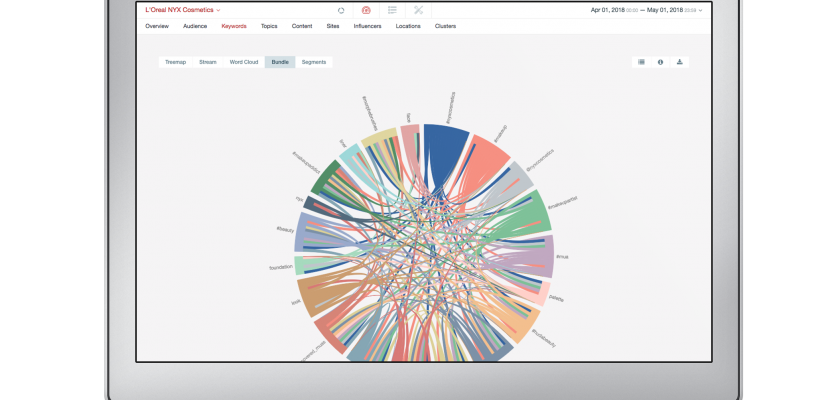The image size is (840, 400).
Task: Select the red dashboard icon in header
Action: (366, 10)
